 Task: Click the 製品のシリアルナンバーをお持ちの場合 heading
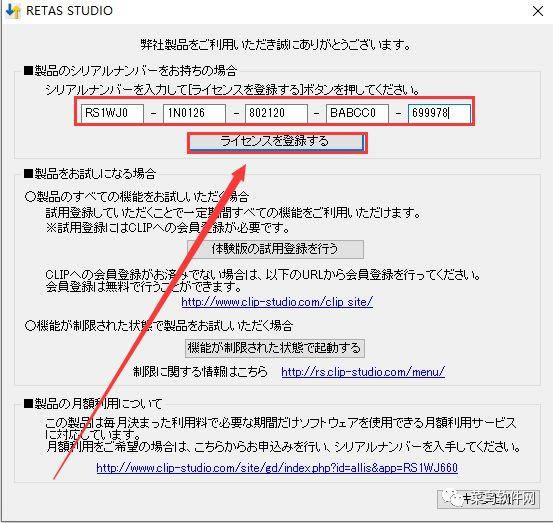130,71
